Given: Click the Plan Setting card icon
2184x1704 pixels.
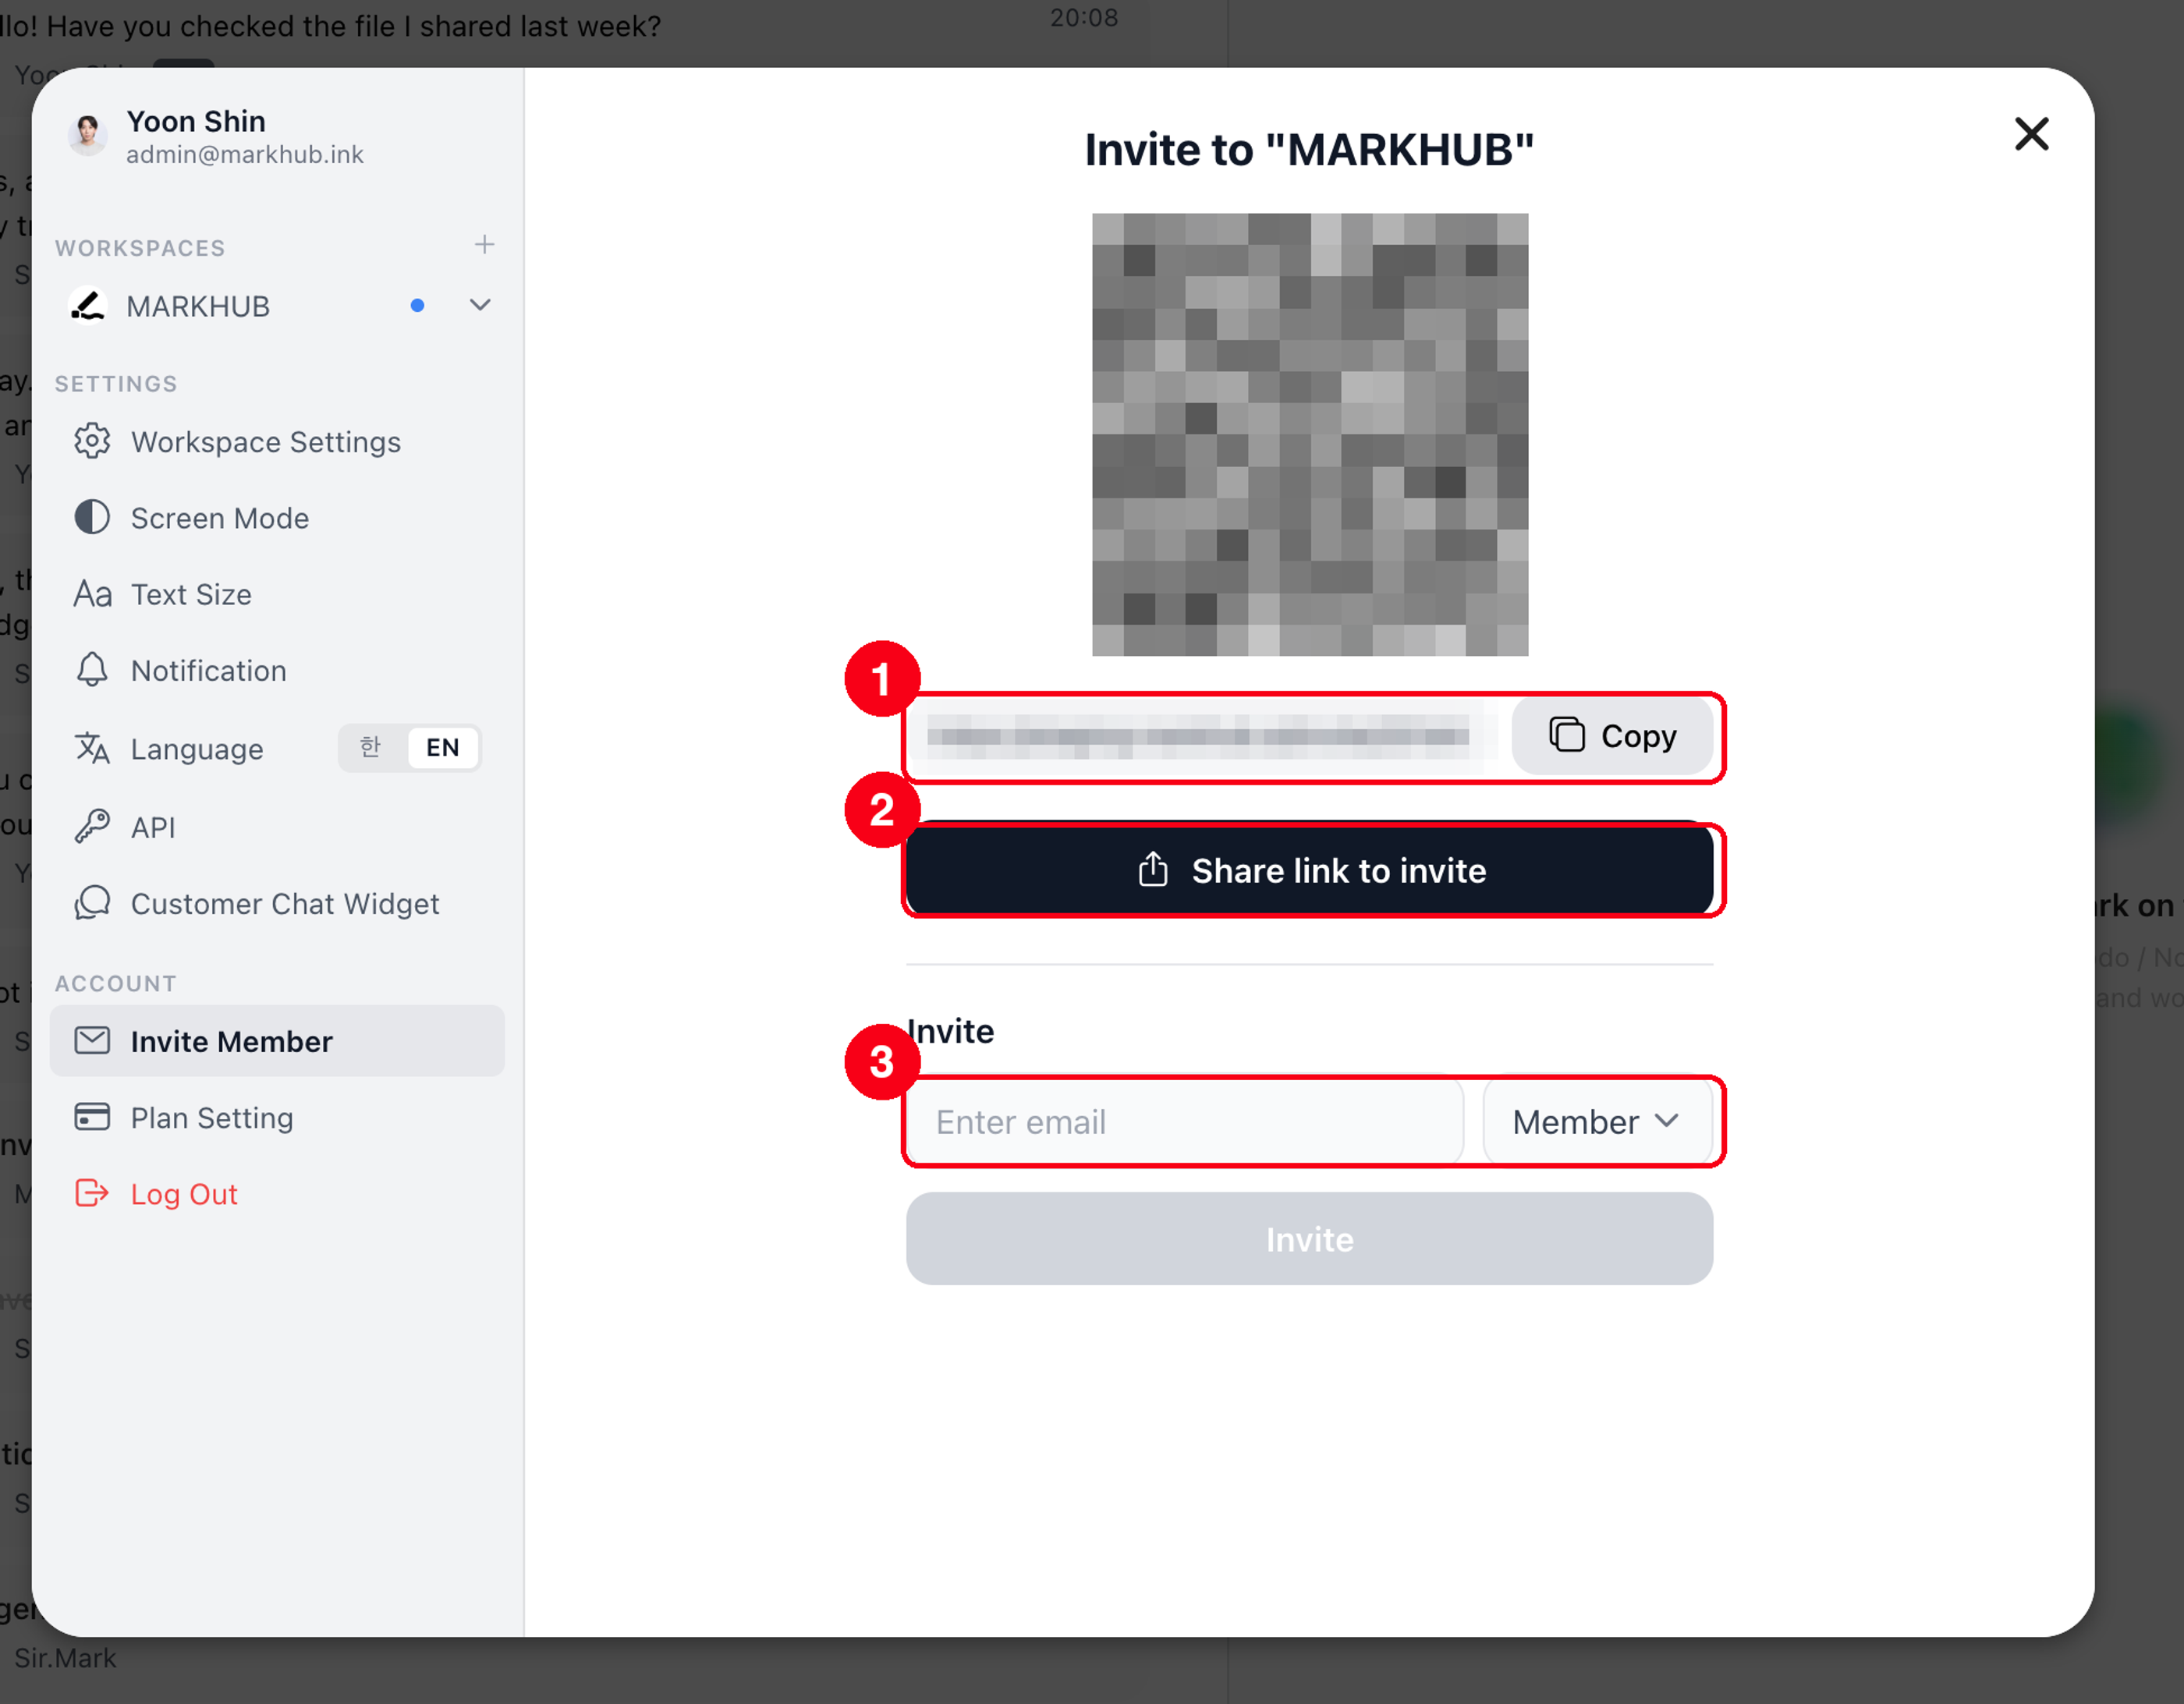Looking at the screenshot, I should (x=92, y=1116).
